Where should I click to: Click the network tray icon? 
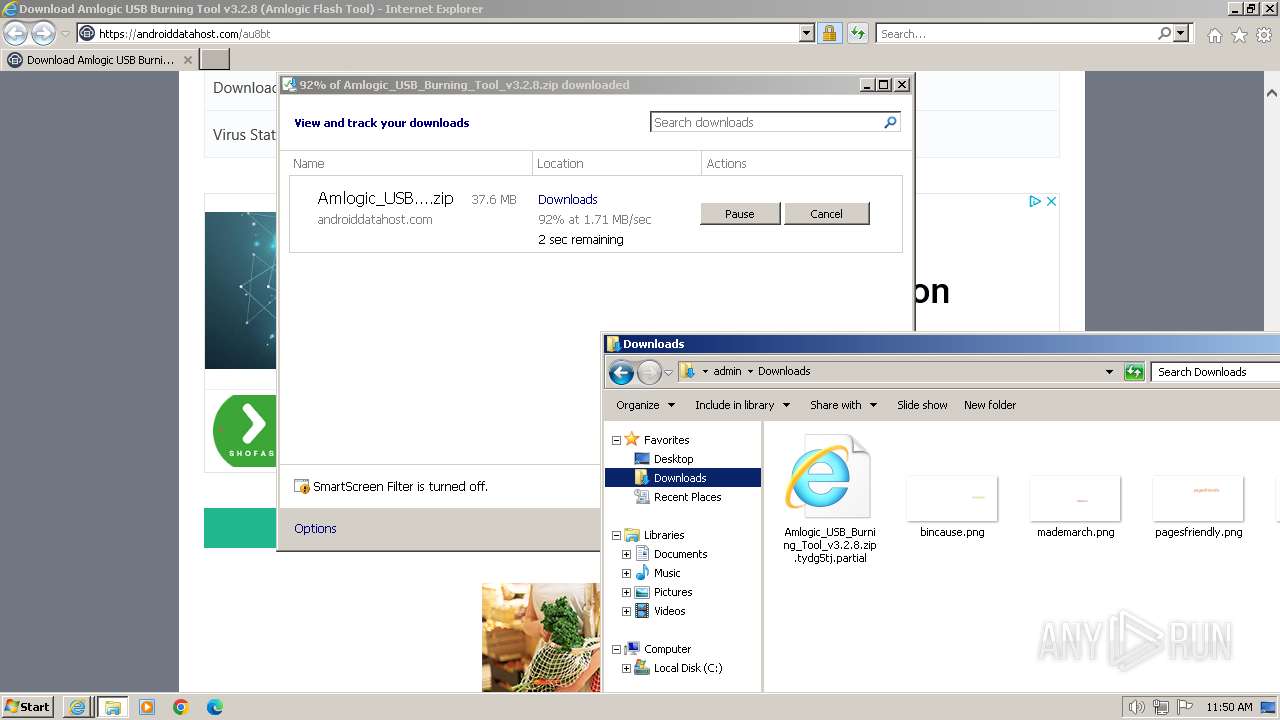pos(1161,707)
